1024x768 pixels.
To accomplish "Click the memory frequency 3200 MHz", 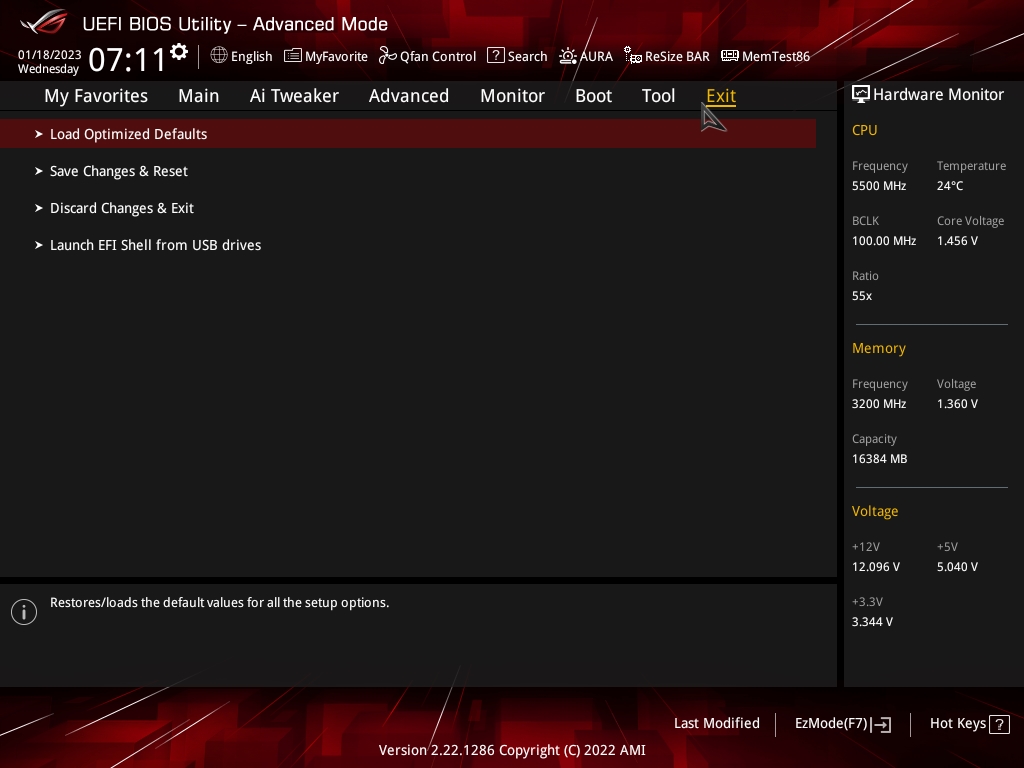I will [x=879, y=404].
